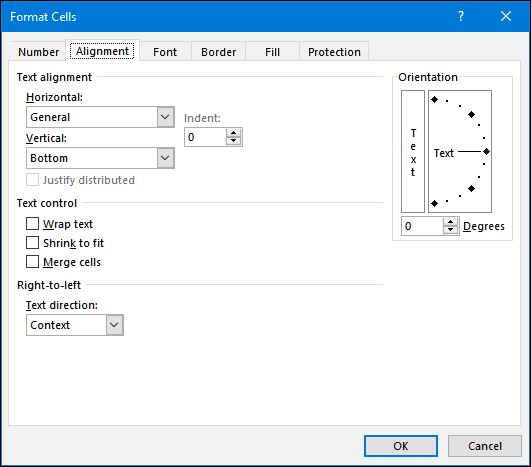The height and width of the screenshot is (467, 531).
Task: Click the red diamond orientation handle
Action: tap(486, 152)
